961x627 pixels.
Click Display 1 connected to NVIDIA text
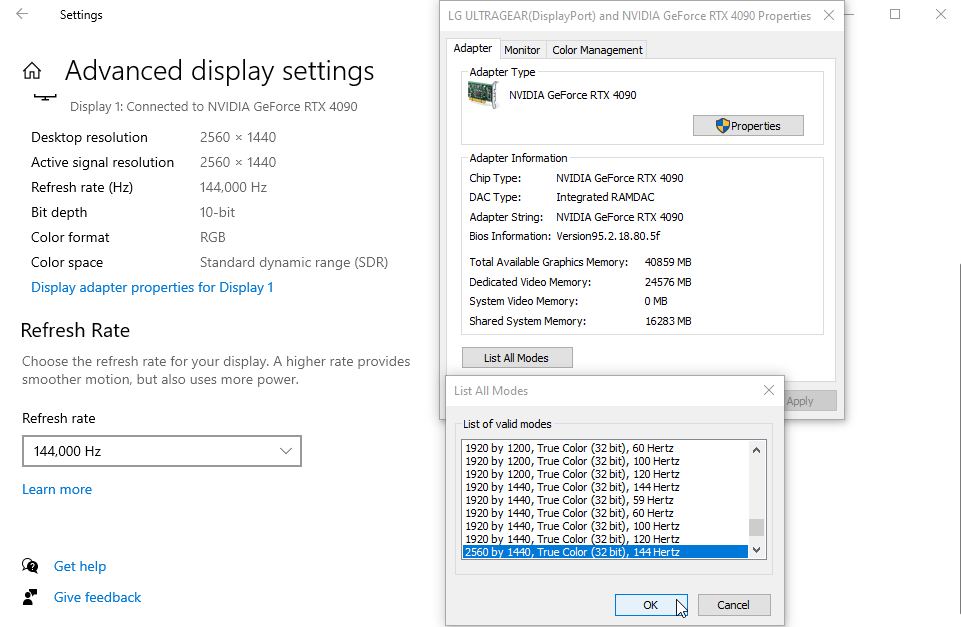click(213, 107)
